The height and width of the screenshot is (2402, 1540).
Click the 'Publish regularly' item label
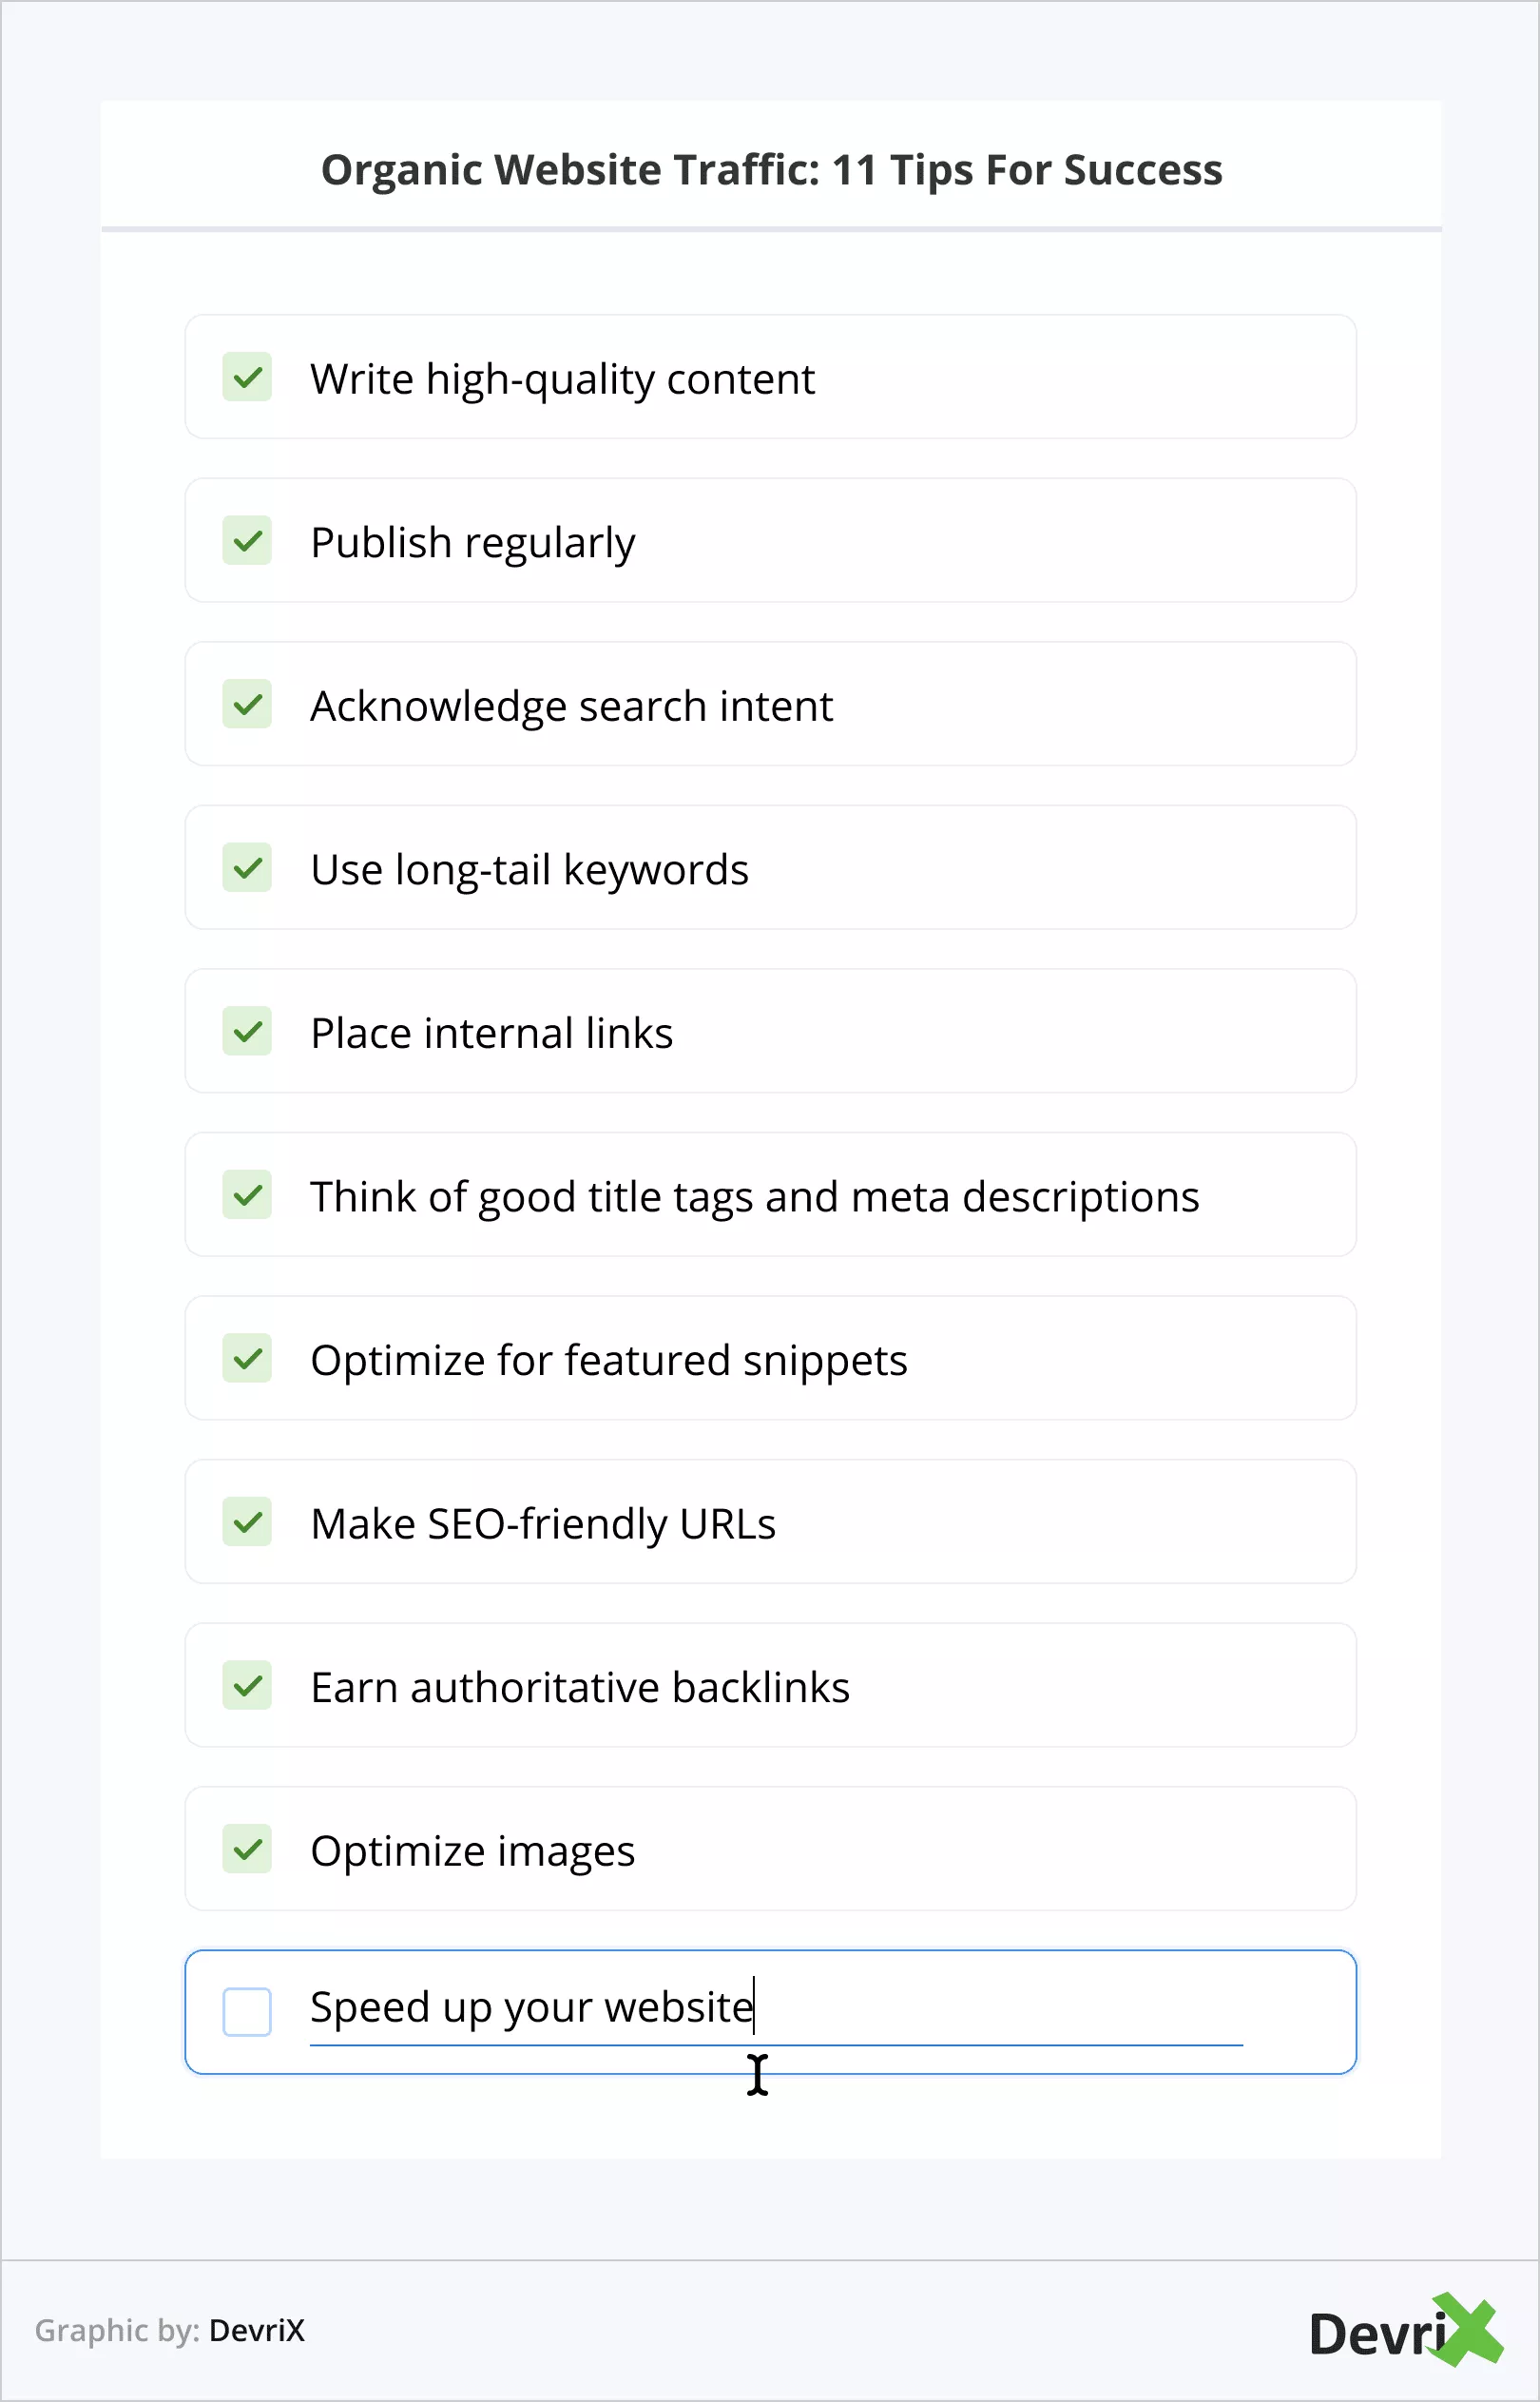coord(473,543)
